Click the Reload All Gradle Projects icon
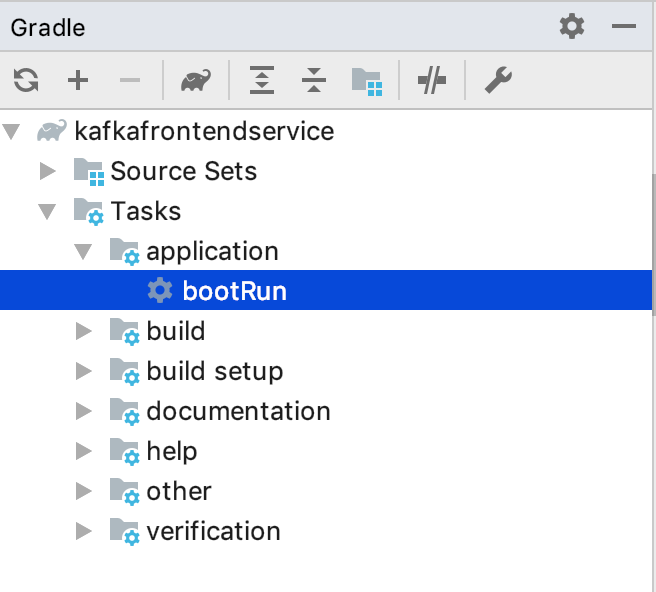The image size is (656, 592). 26,81
